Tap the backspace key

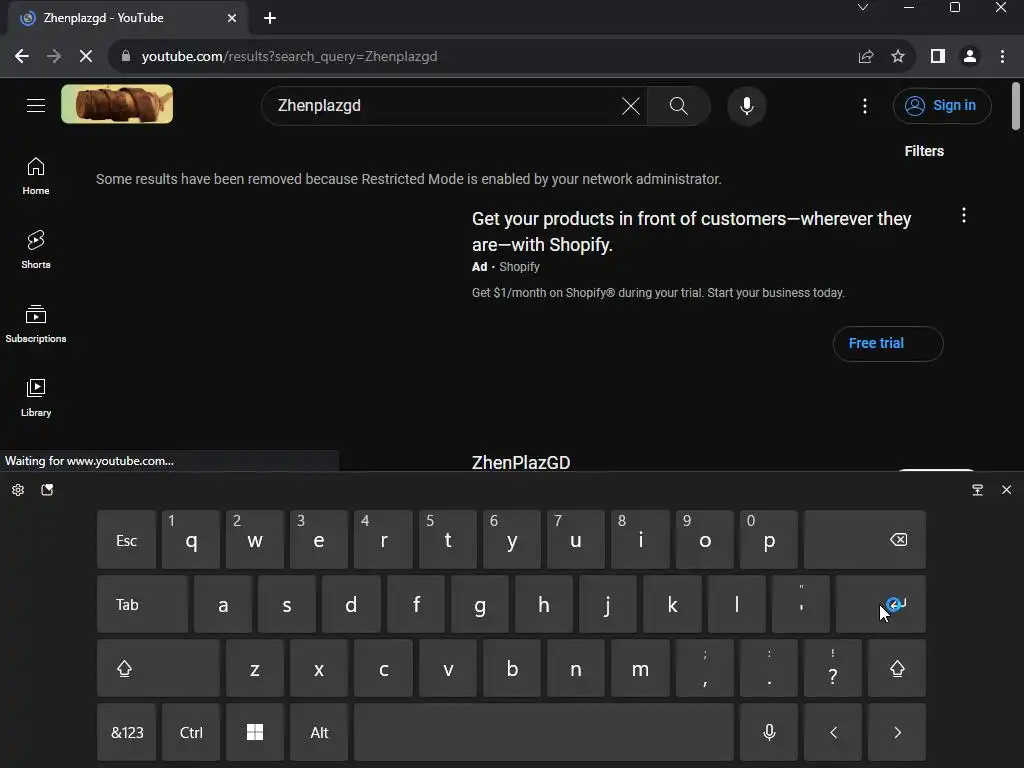pyautogui.click(x=865, y=540)
